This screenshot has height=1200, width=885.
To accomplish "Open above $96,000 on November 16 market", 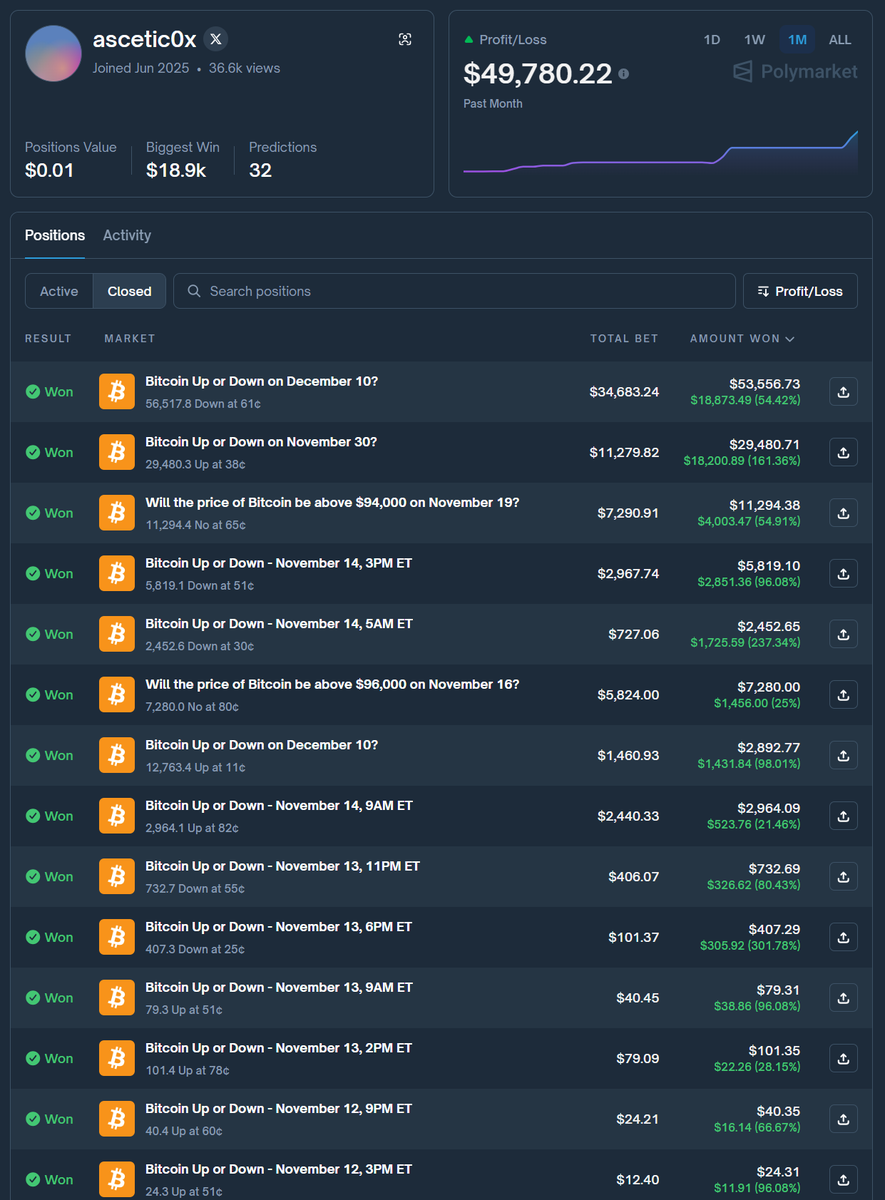I will coord(332,685).
